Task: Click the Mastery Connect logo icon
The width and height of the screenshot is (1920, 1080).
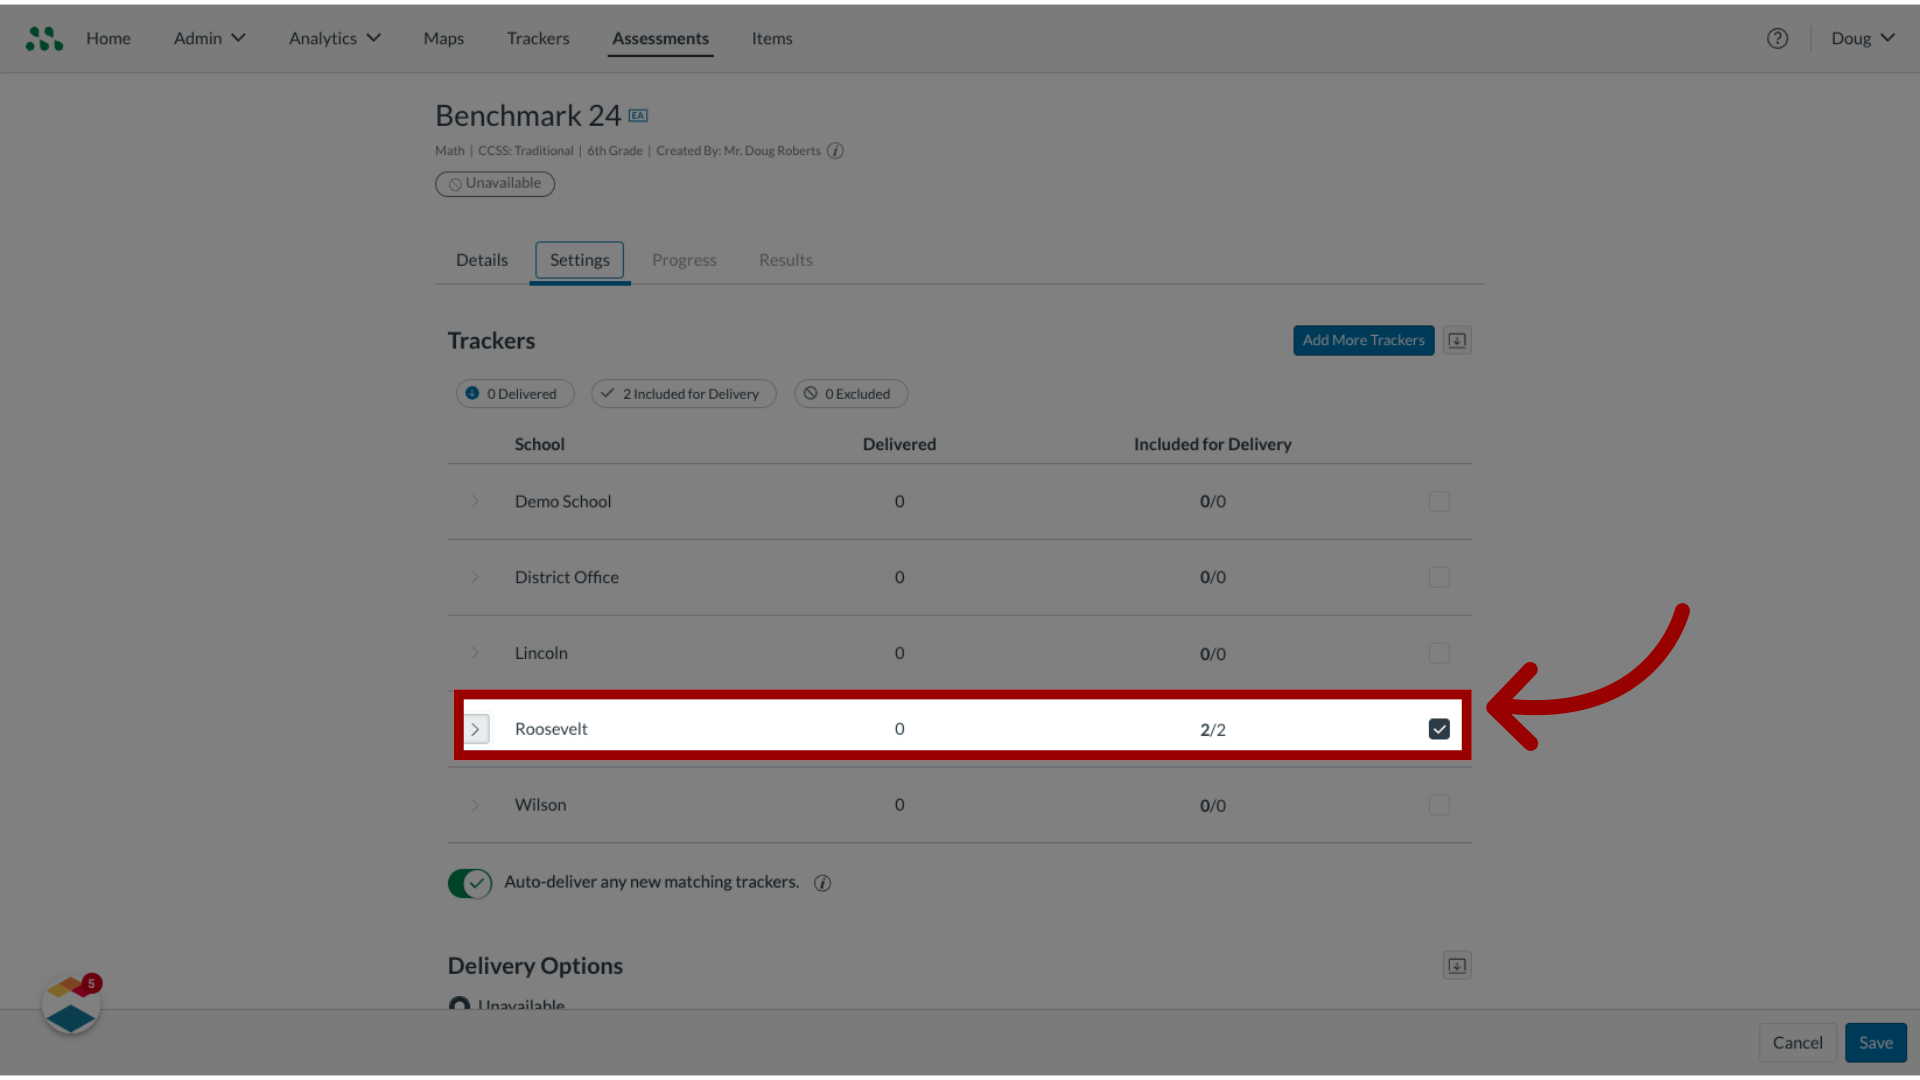Action: click(x=44, y=38)
